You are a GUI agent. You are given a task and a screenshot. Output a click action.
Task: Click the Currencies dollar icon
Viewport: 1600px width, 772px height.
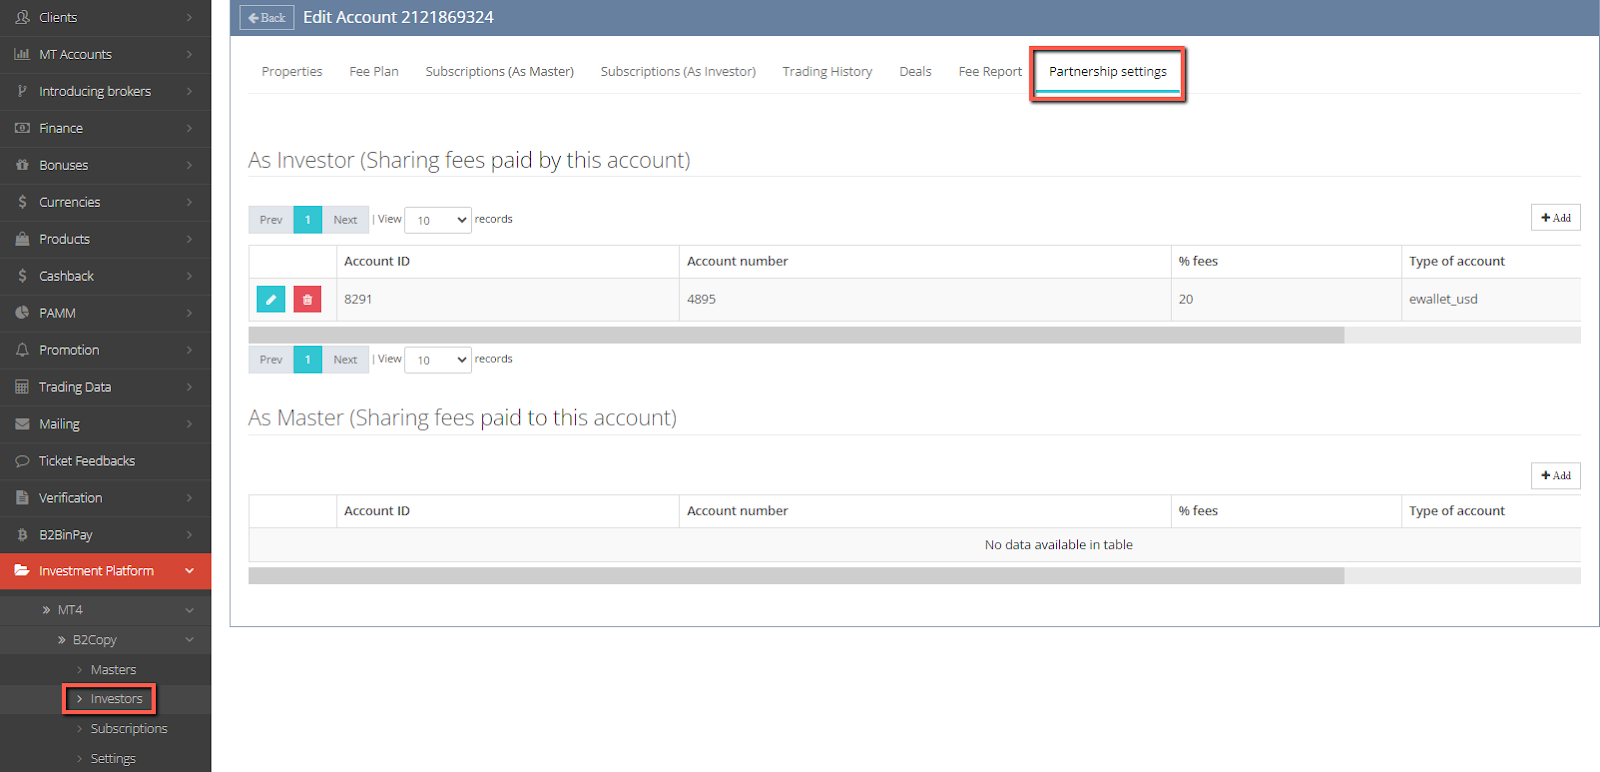click(x=22, y=202)
